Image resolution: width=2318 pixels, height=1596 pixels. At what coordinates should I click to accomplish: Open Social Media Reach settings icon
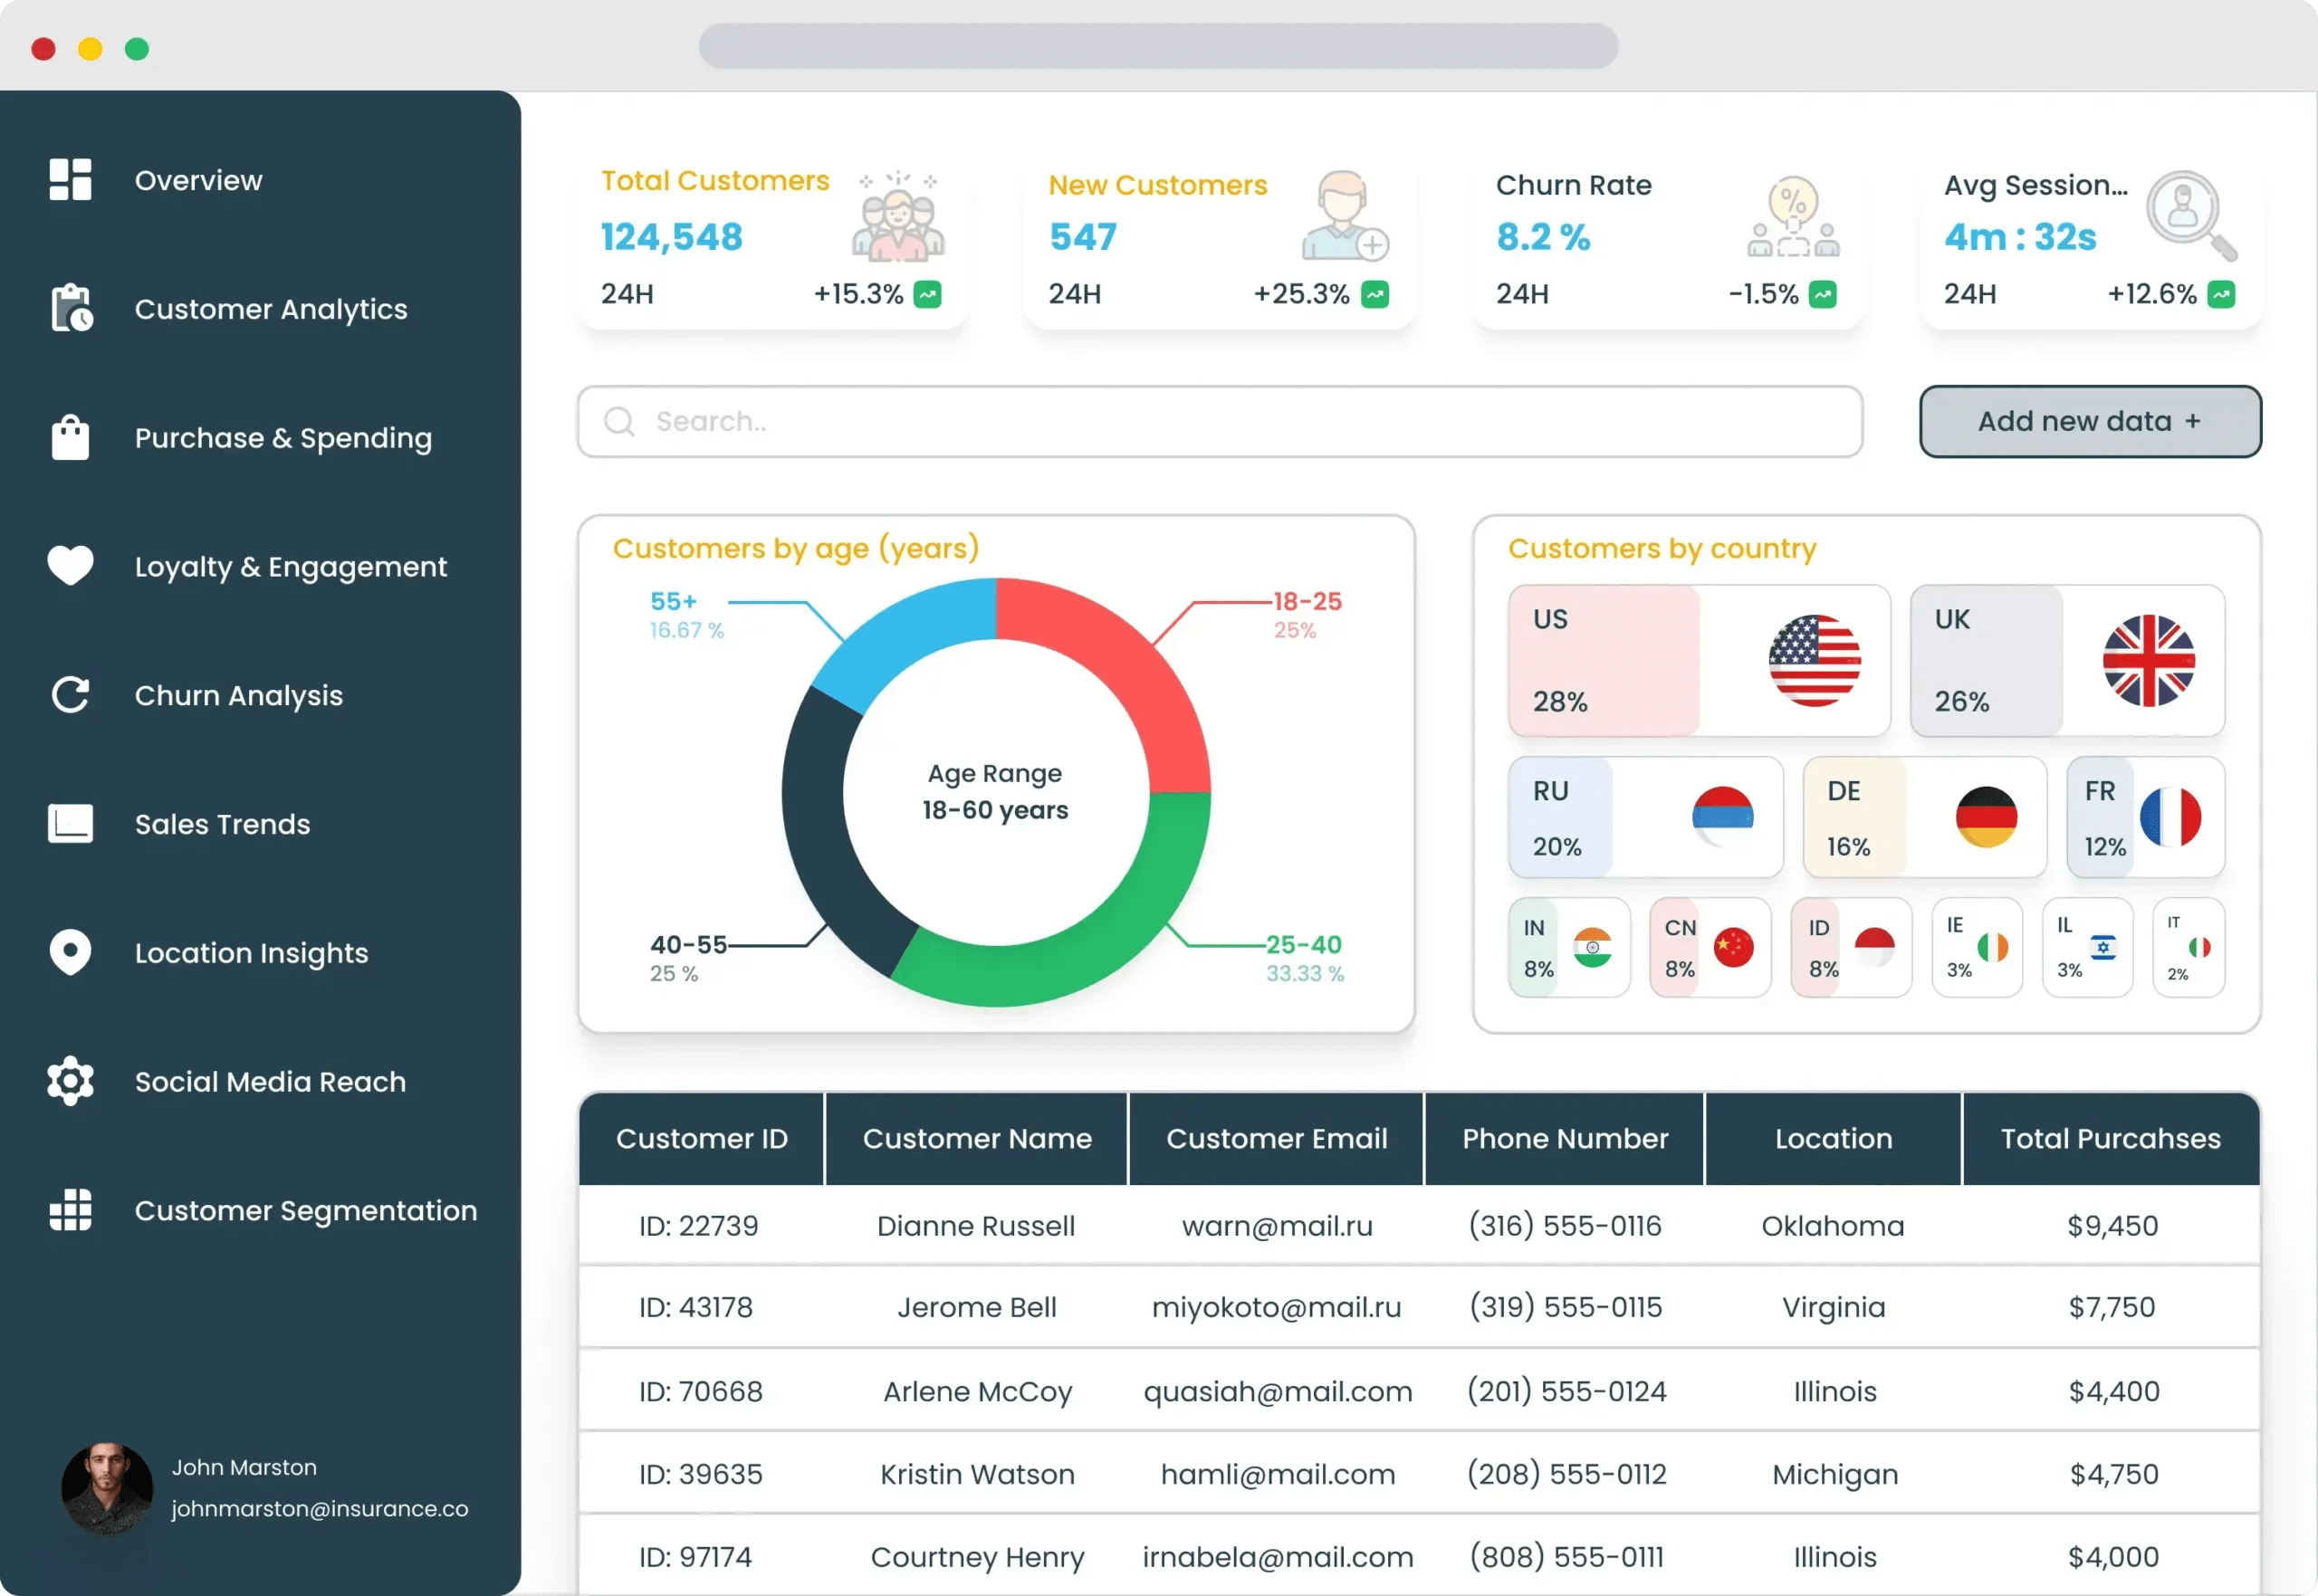tap(69, 1081)
